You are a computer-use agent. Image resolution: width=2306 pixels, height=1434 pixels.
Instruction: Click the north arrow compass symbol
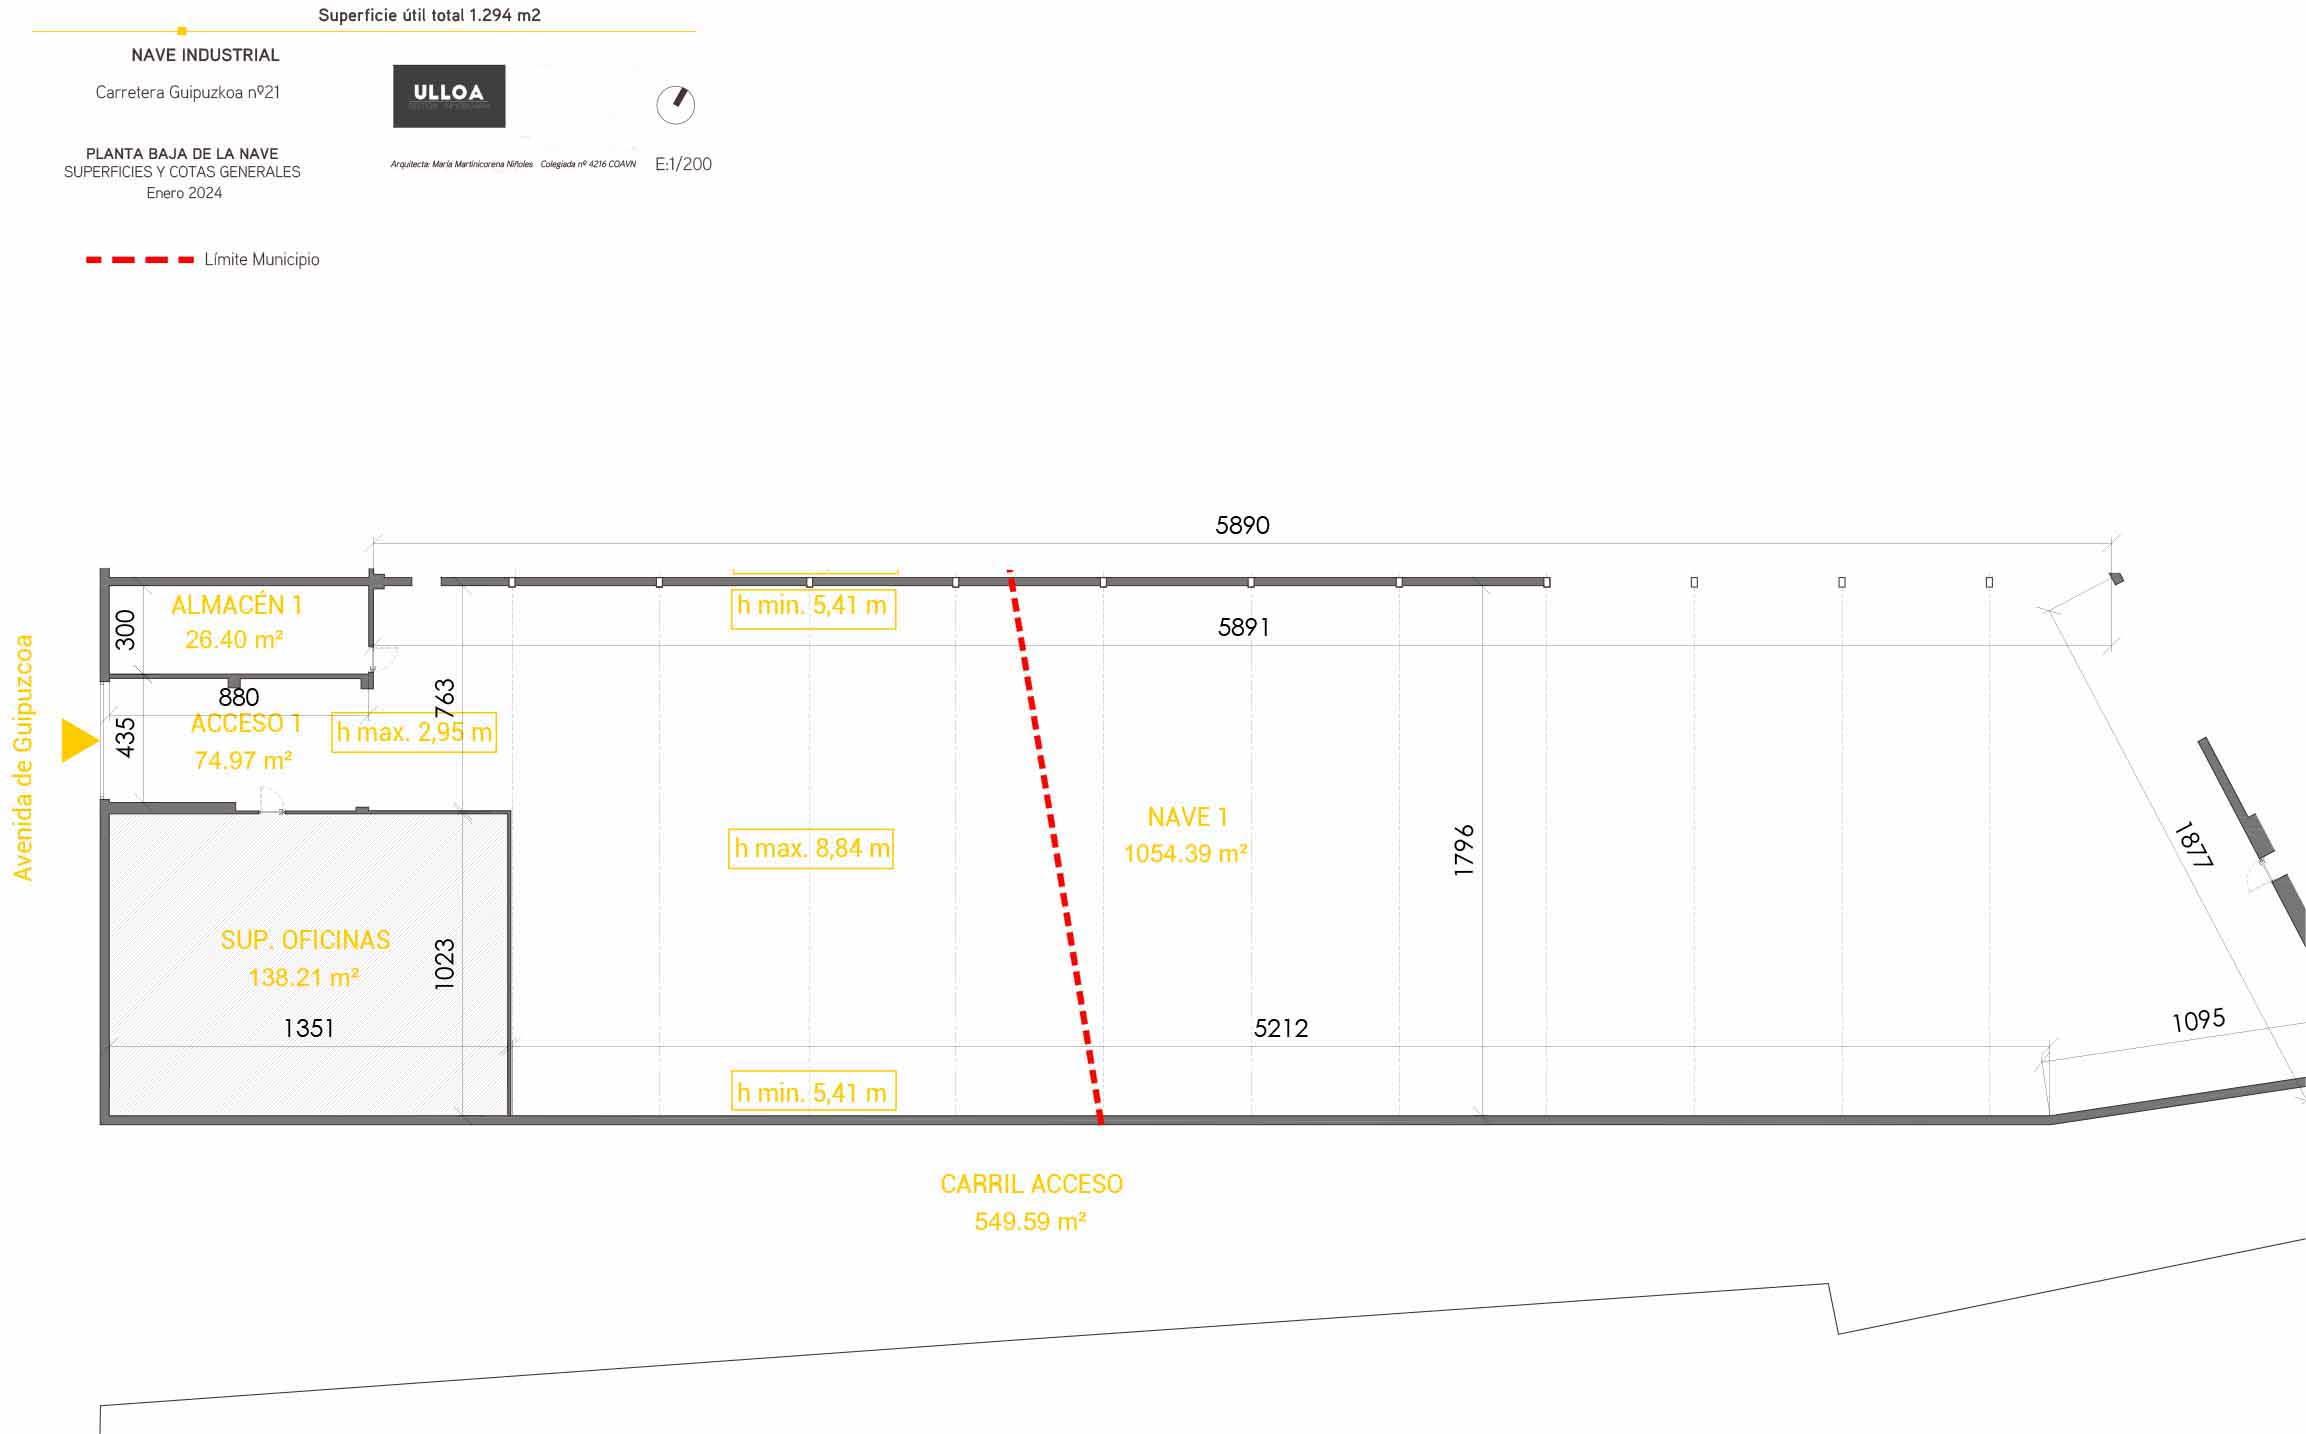coord(675,105)
